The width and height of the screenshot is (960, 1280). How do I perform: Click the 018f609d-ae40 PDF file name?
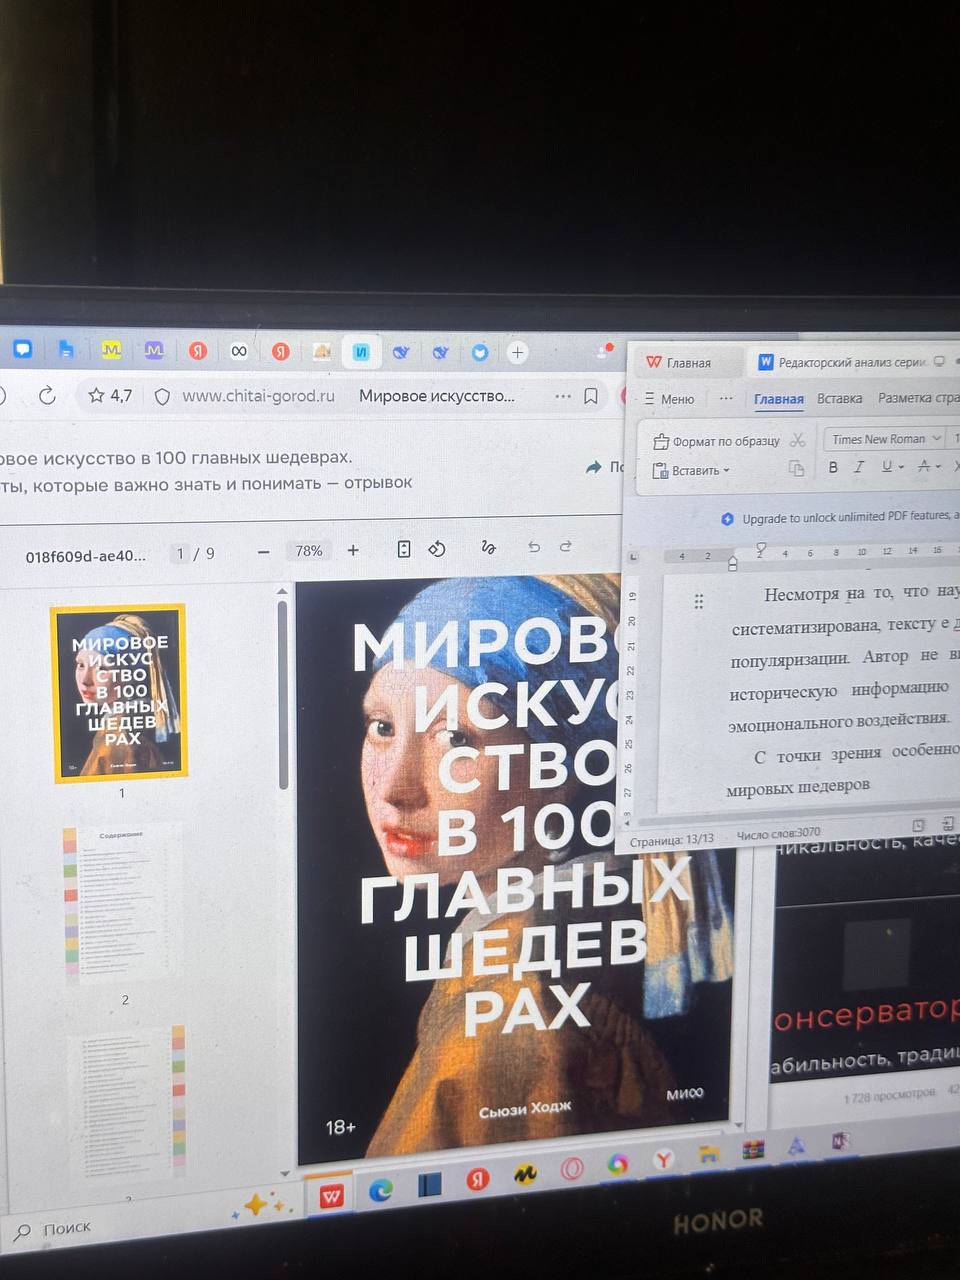(85, 555)
